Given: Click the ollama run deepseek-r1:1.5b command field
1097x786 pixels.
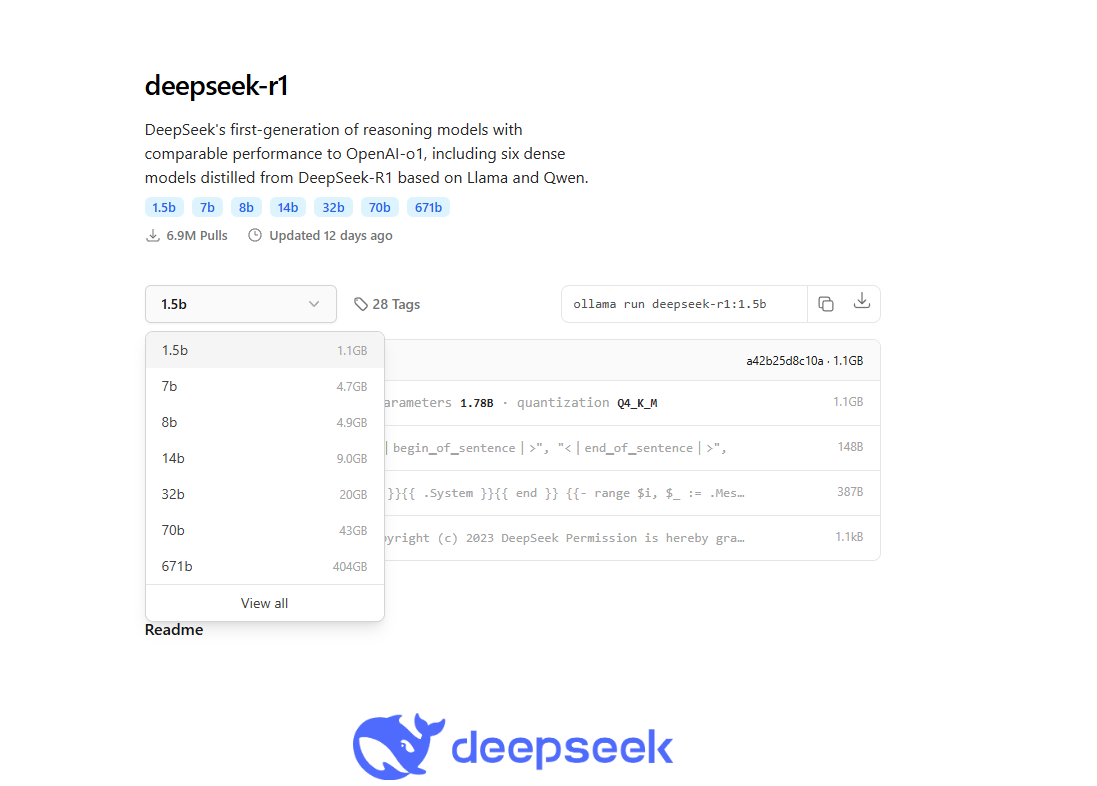Looking at the screenshot, I should tap(684, 304).
